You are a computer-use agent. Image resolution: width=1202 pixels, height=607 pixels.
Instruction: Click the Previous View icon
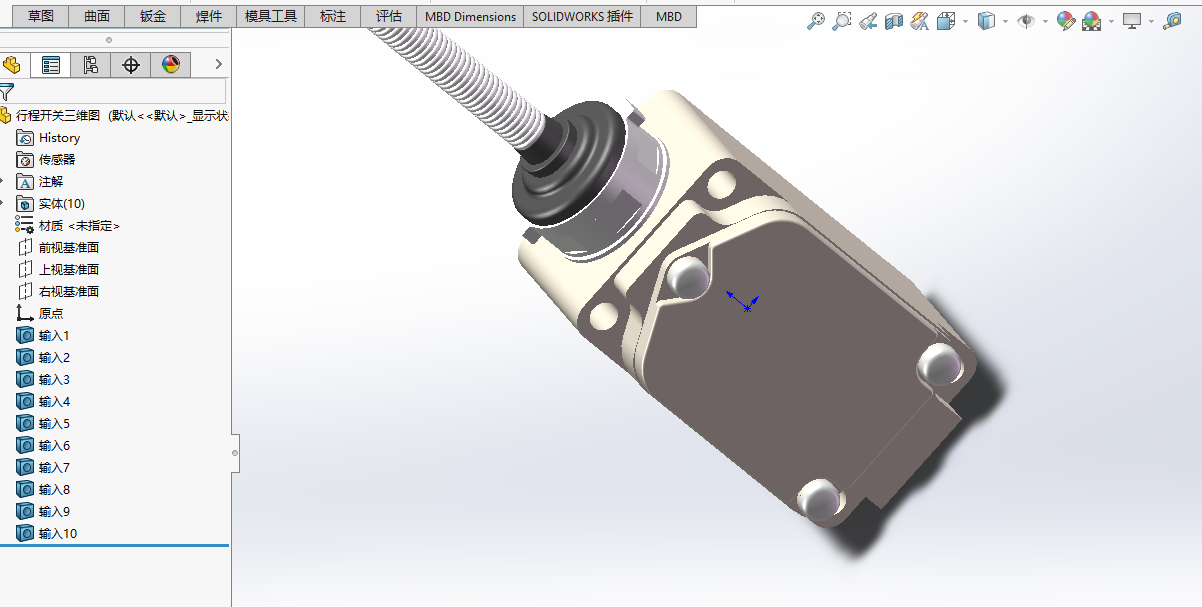[868, 21]
